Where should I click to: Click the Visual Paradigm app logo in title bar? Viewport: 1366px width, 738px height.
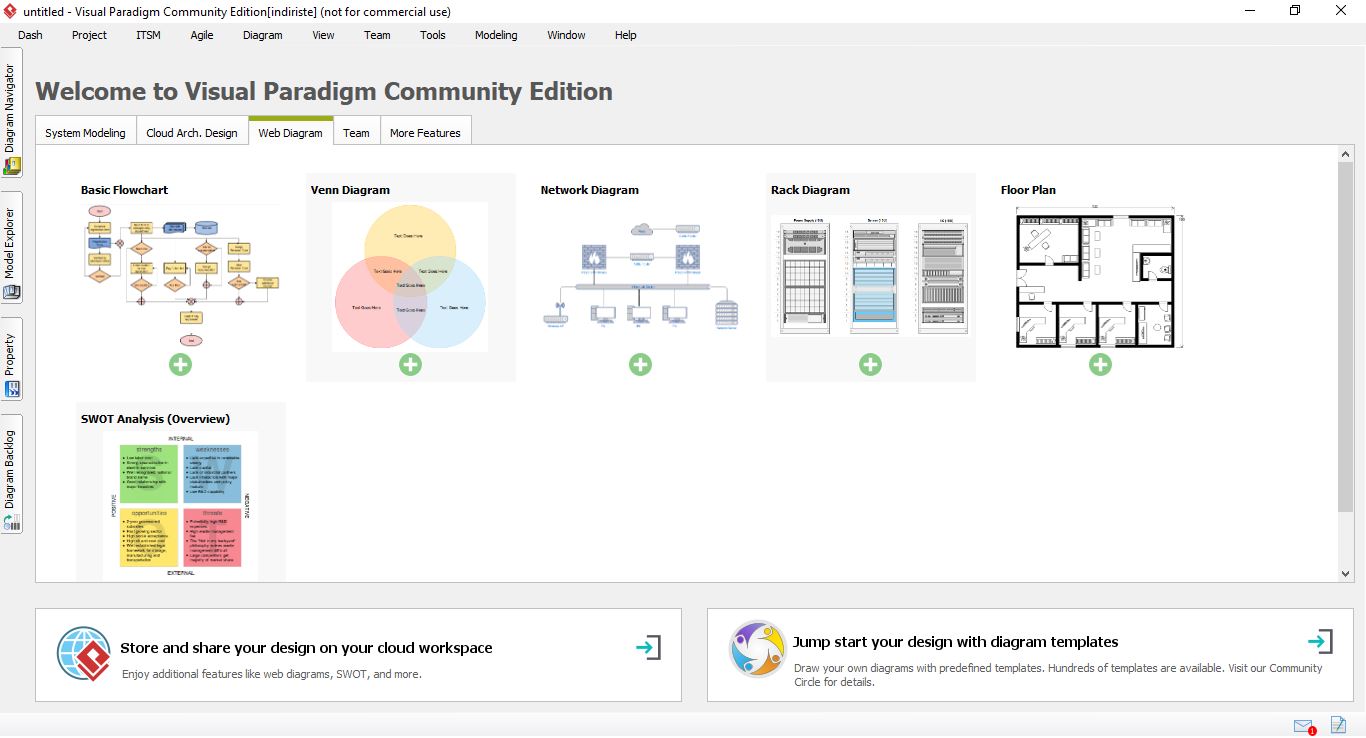10,11
